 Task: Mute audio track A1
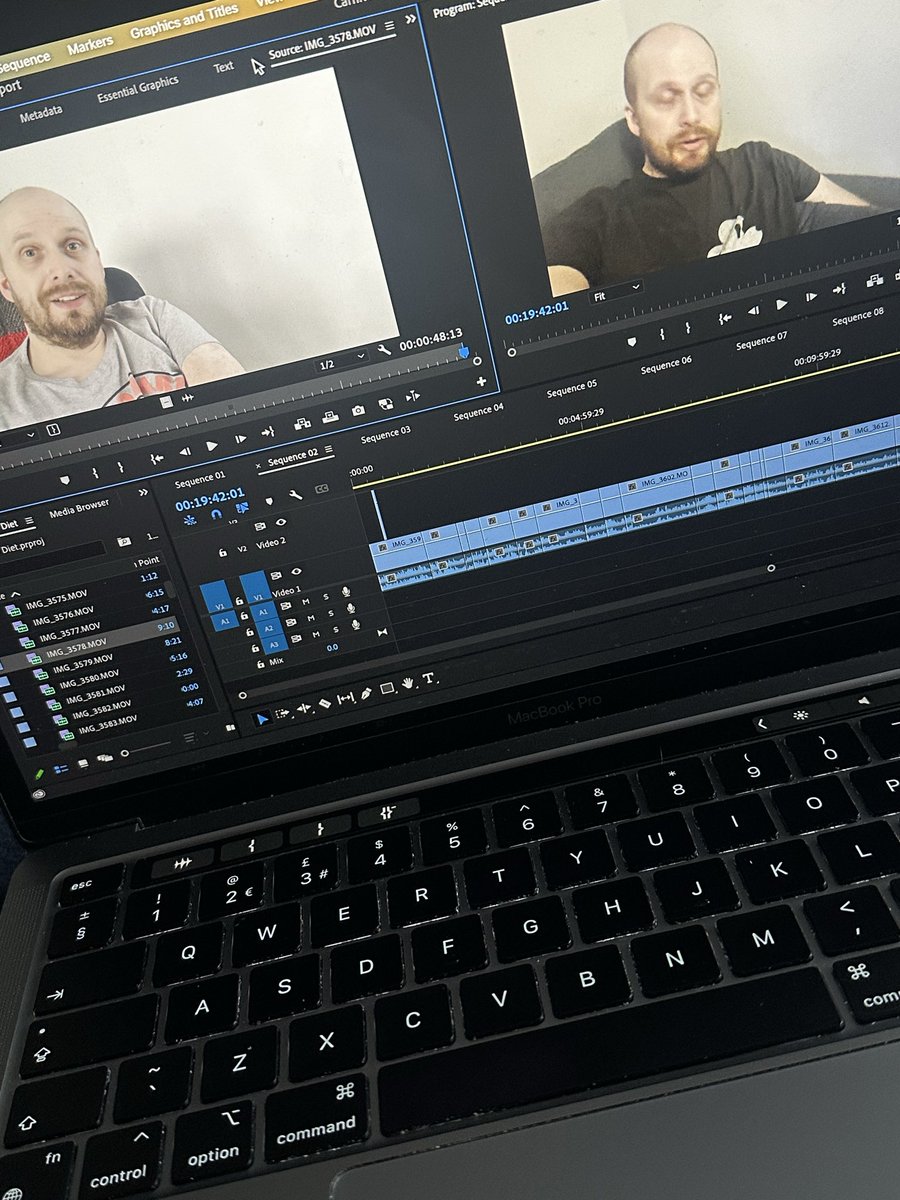coord(306,602)
